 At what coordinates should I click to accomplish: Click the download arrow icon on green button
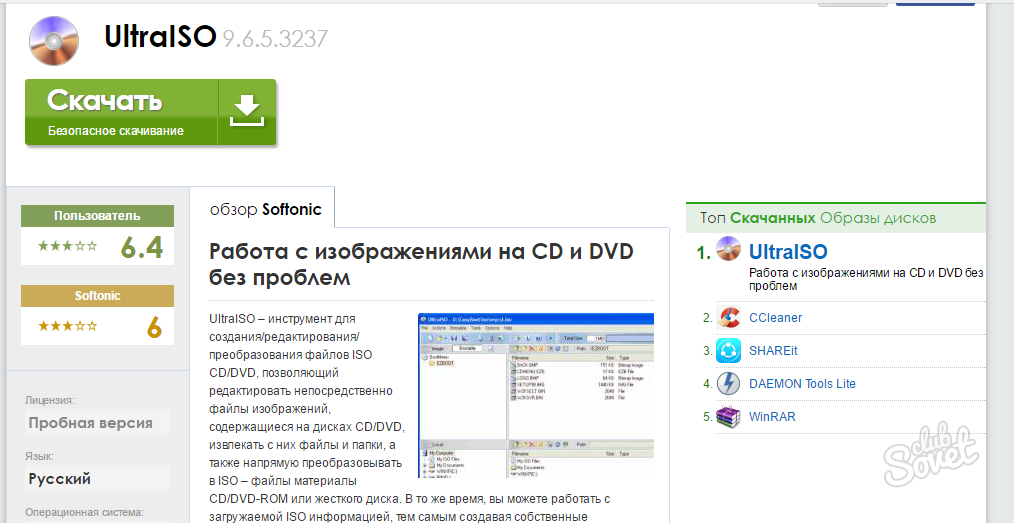pos(246,112)
